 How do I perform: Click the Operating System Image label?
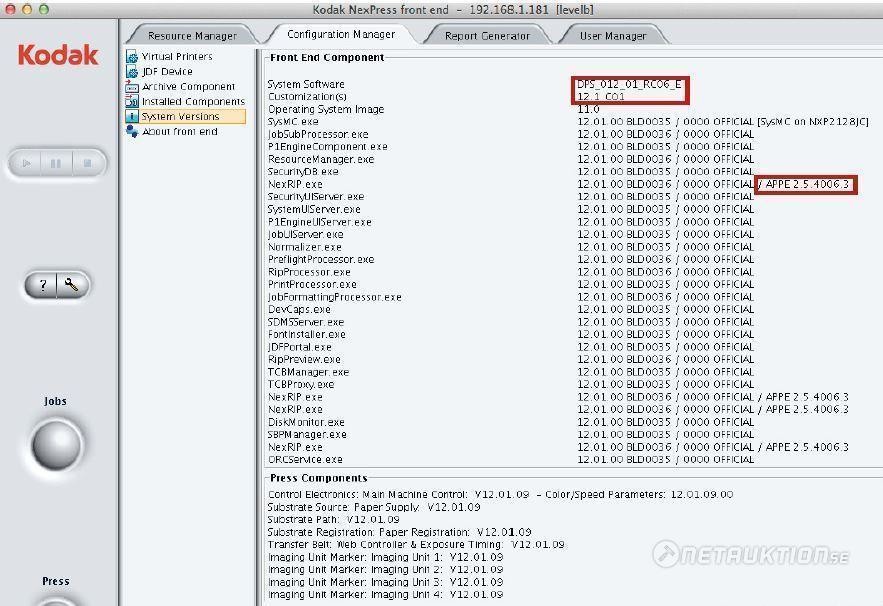[326, 109]
